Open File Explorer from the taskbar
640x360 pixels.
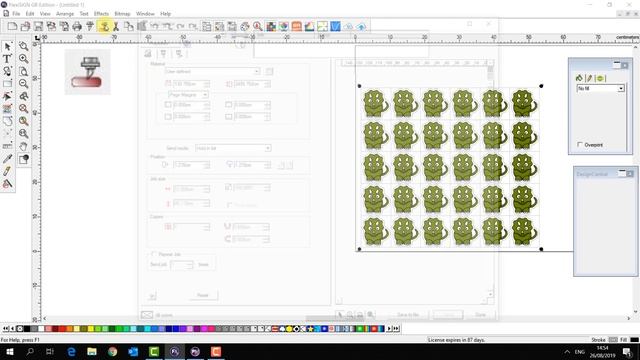[x=92, y=351]
